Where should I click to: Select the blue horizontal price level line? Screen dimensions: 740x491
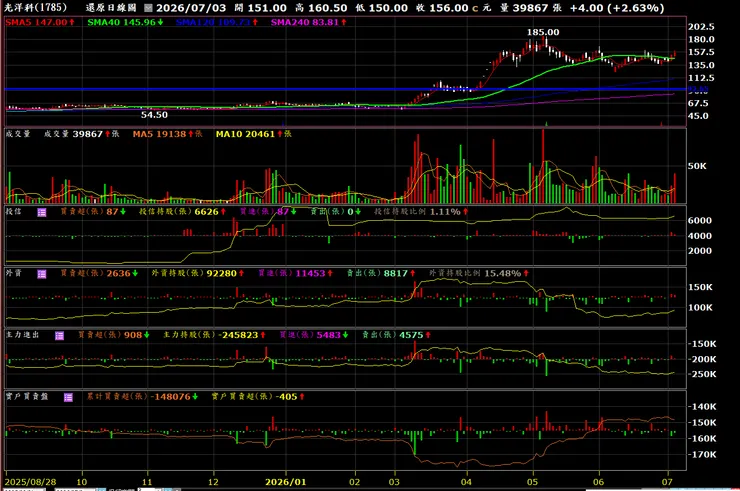(x=345, y=89)
